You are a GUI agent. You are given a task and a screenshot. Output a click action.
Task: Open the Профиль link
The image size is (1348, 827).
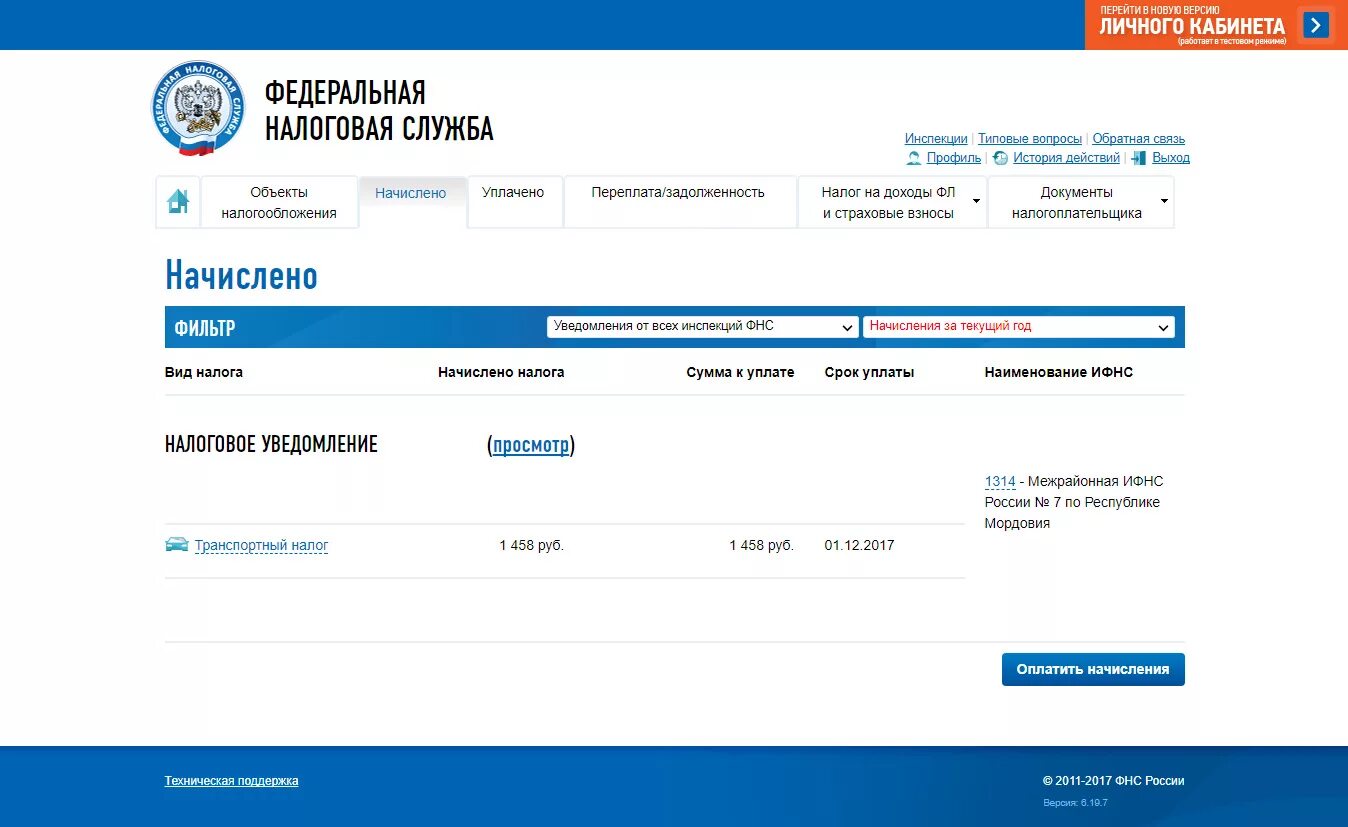click(954, 158)
